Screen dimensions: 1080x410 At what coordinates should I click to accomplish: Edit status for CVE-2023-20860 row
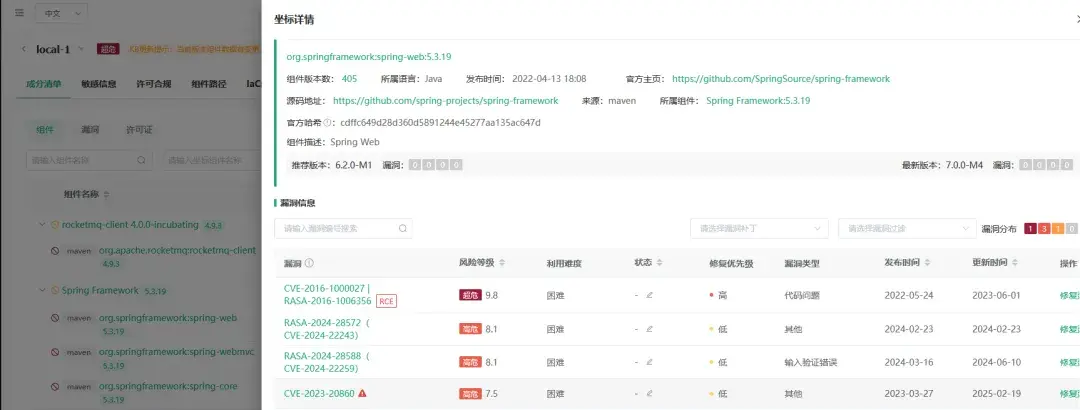pyautogui.click(x=650, y=394)
